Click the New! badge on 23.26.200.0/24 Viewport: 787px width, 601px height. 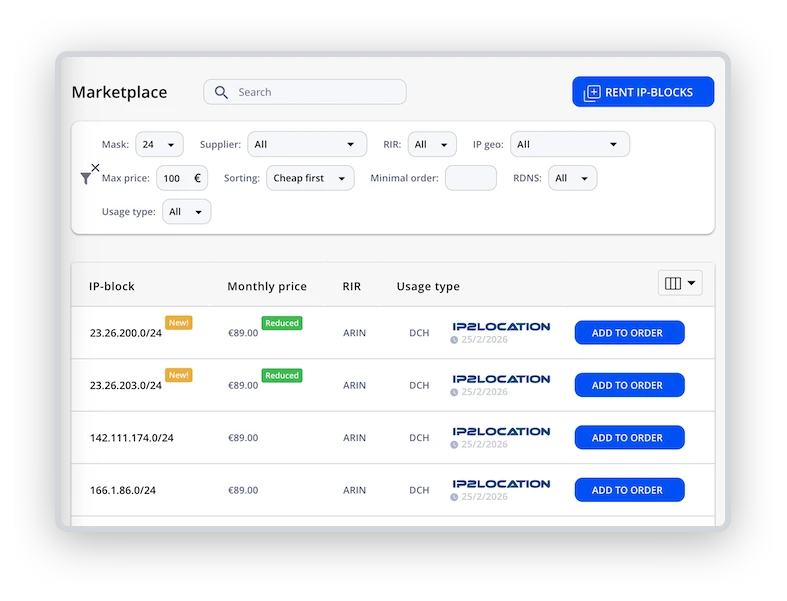tap(179, 322)
